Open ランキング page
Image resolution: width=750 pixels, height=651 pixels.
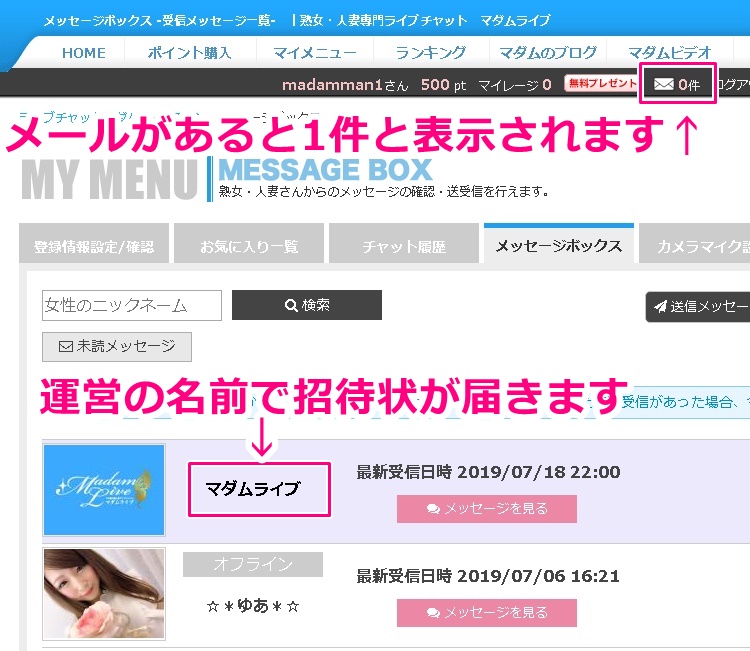point(431,53)
